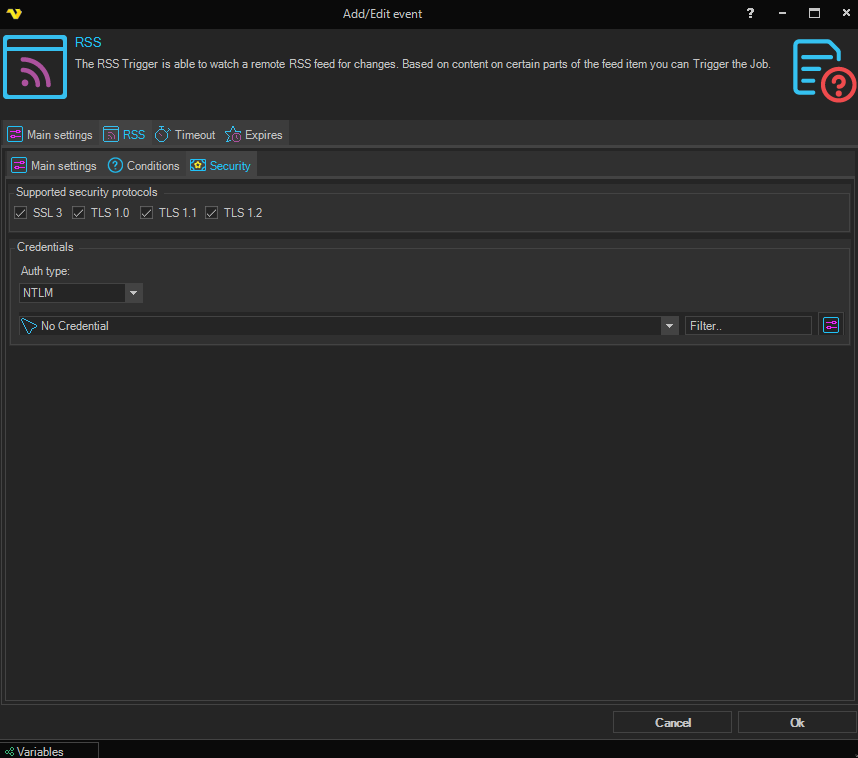Click the question mark help button
The width and height of the screenshot is (858, 758).
tap(750, 13)
